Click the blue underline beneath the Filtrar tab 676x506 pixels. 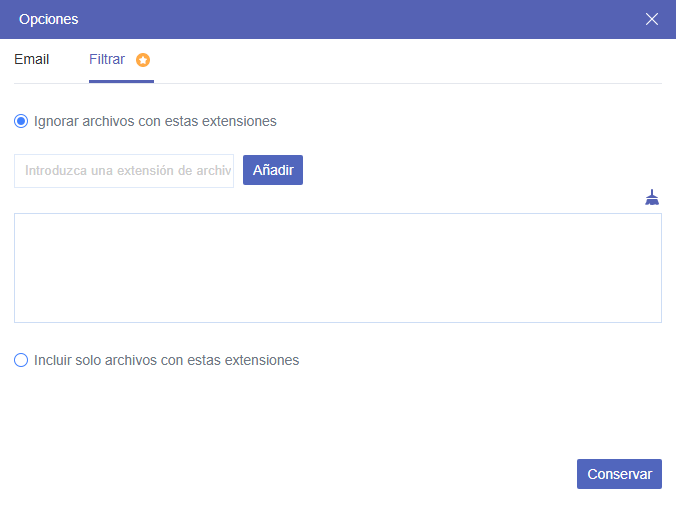(x=121, y=82)
